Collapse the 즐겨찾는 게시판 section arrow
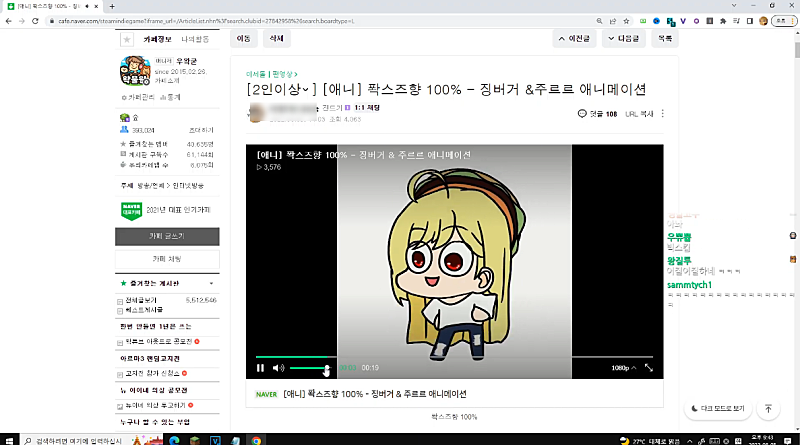800x445 pixels. tap(211, 284)
